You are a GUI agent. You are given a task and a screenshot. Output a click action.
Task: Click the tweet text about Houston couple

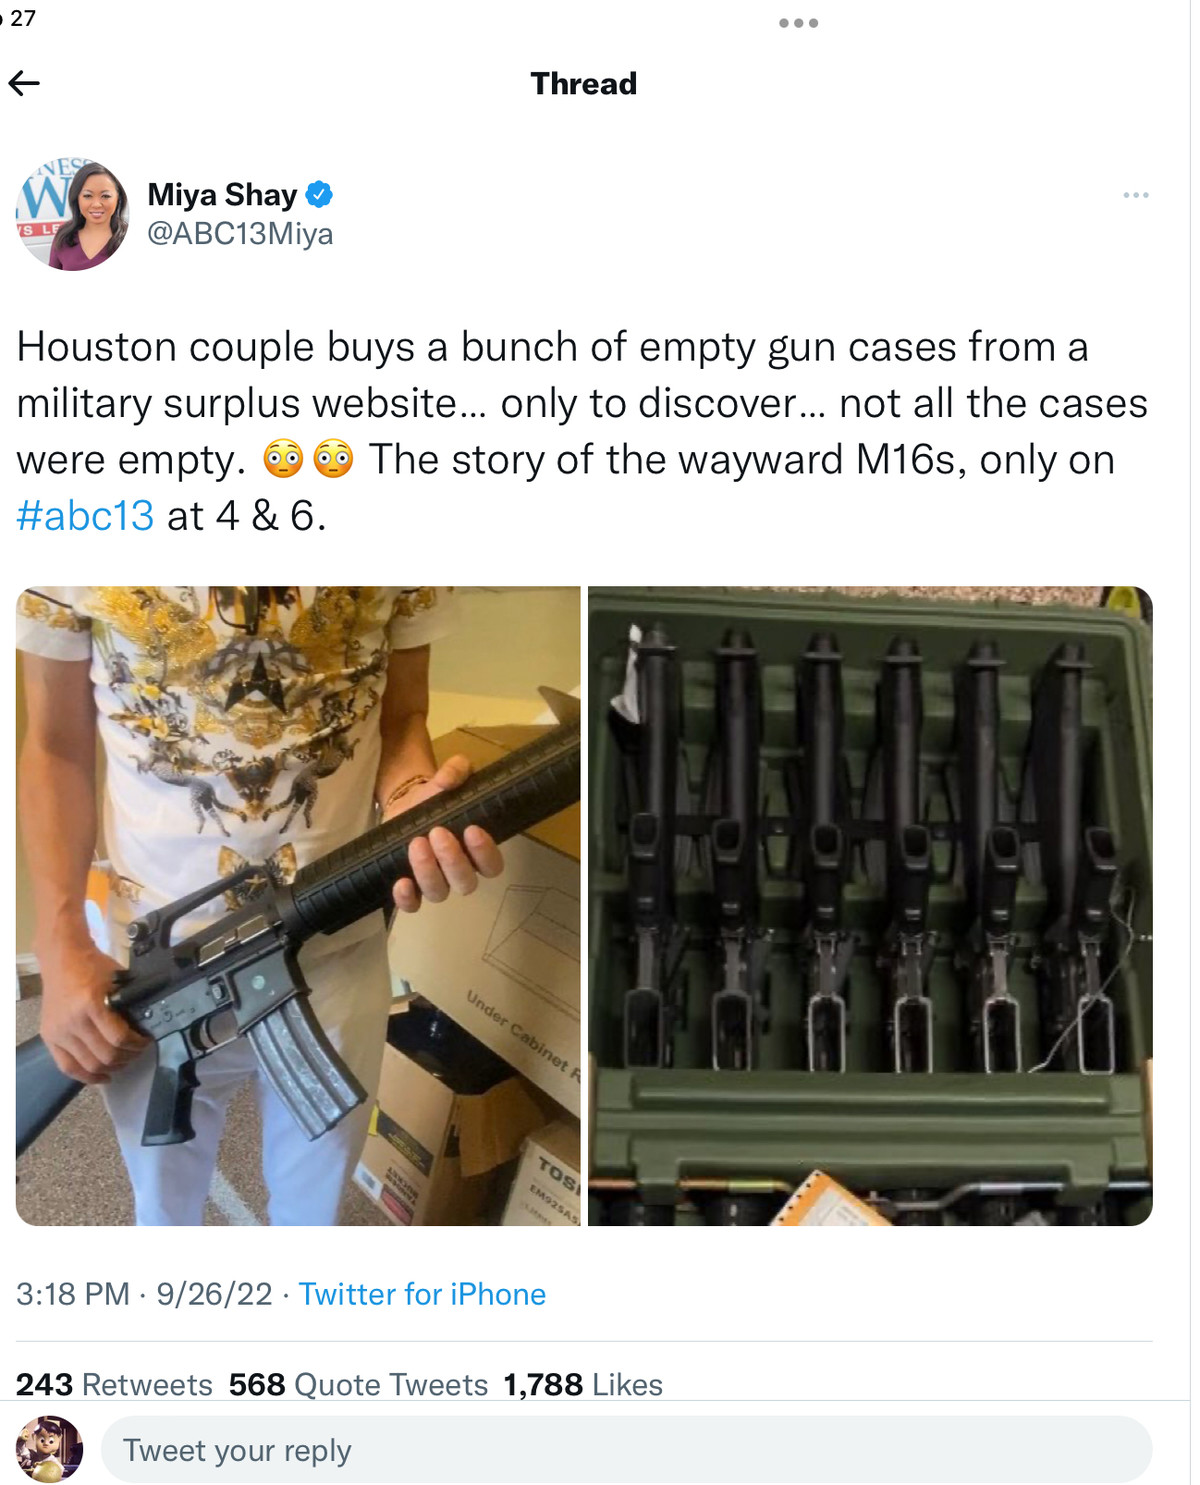[582, 431]
